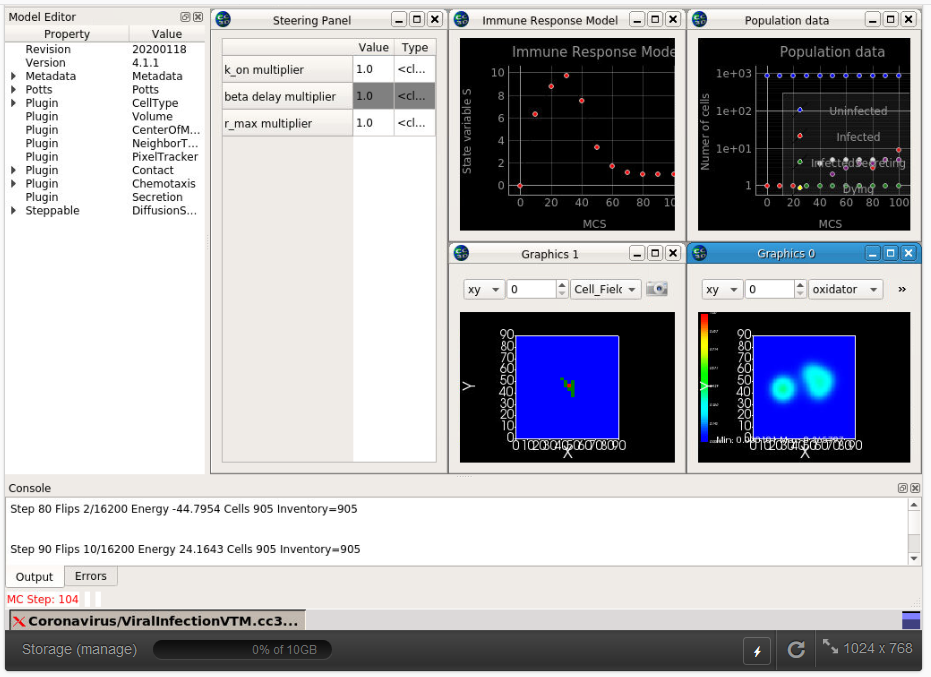The width and height of the screenshot is (931, 677).
Task: Click the refresh icon in bottom bar
Action: pos(796,650)
